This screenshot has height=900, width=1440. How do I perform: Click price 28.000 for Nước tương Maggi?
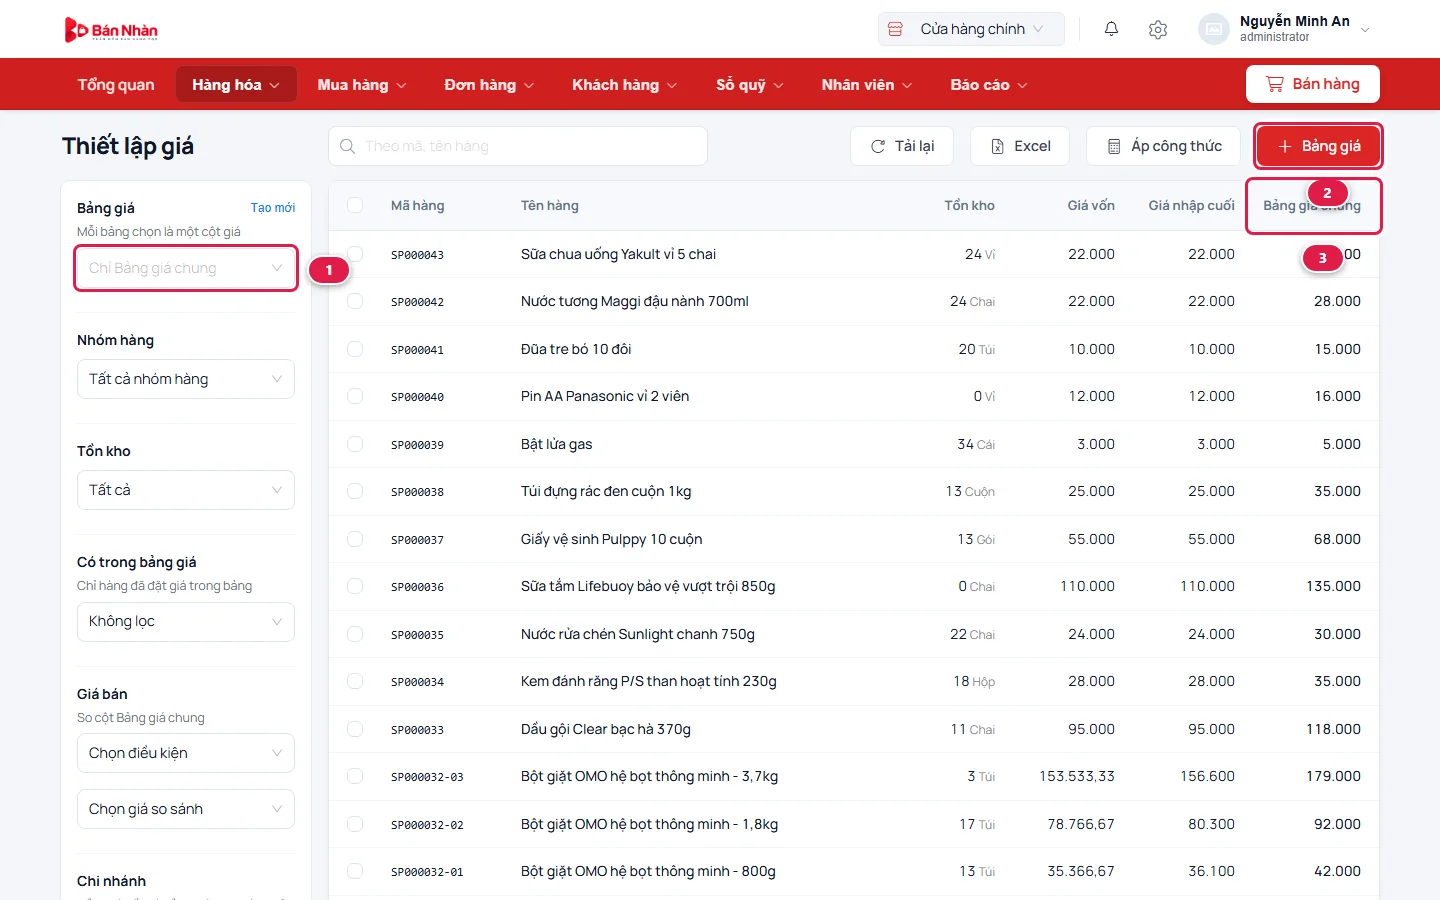1337,301
